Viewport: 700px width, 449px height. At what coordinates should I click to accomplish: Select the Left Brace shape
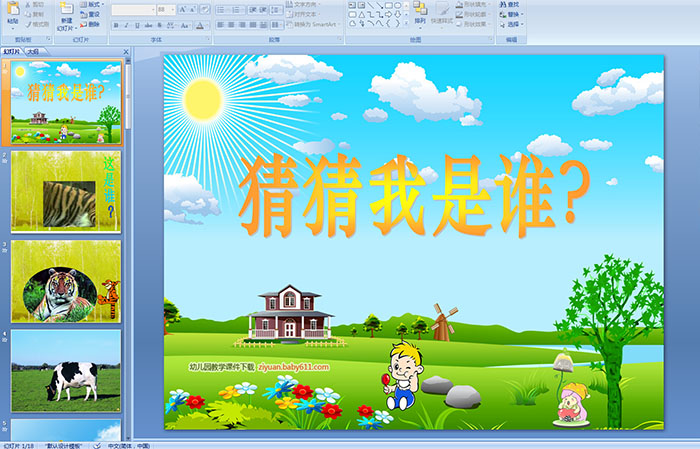[x=388, y=23]
